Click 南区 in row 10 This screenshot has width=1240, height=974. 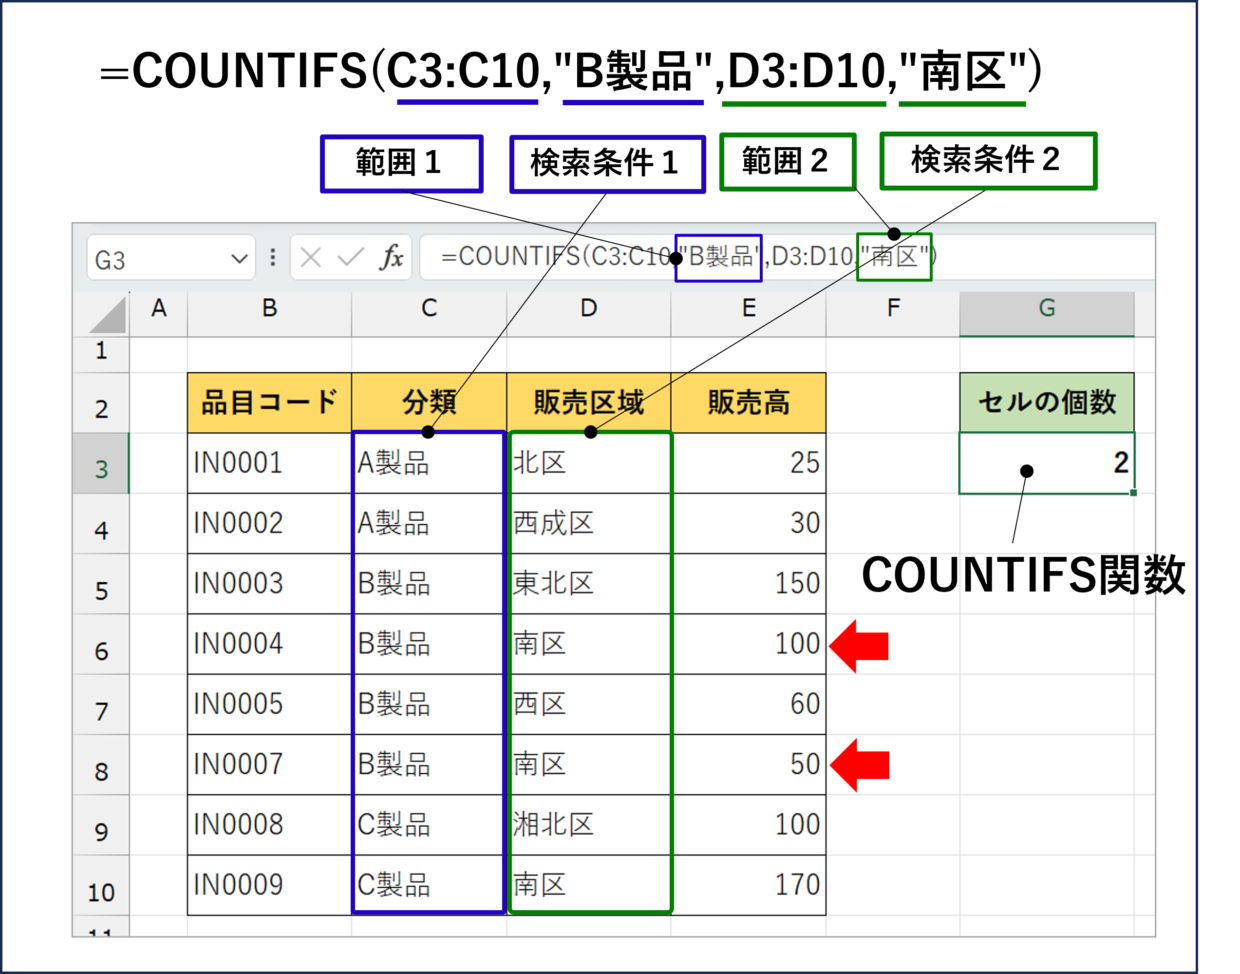tap(589, 885)
